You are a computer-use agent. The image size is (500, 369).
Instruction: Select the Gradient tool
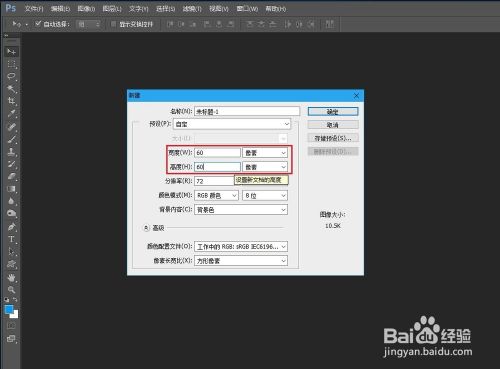coord(11,189)
